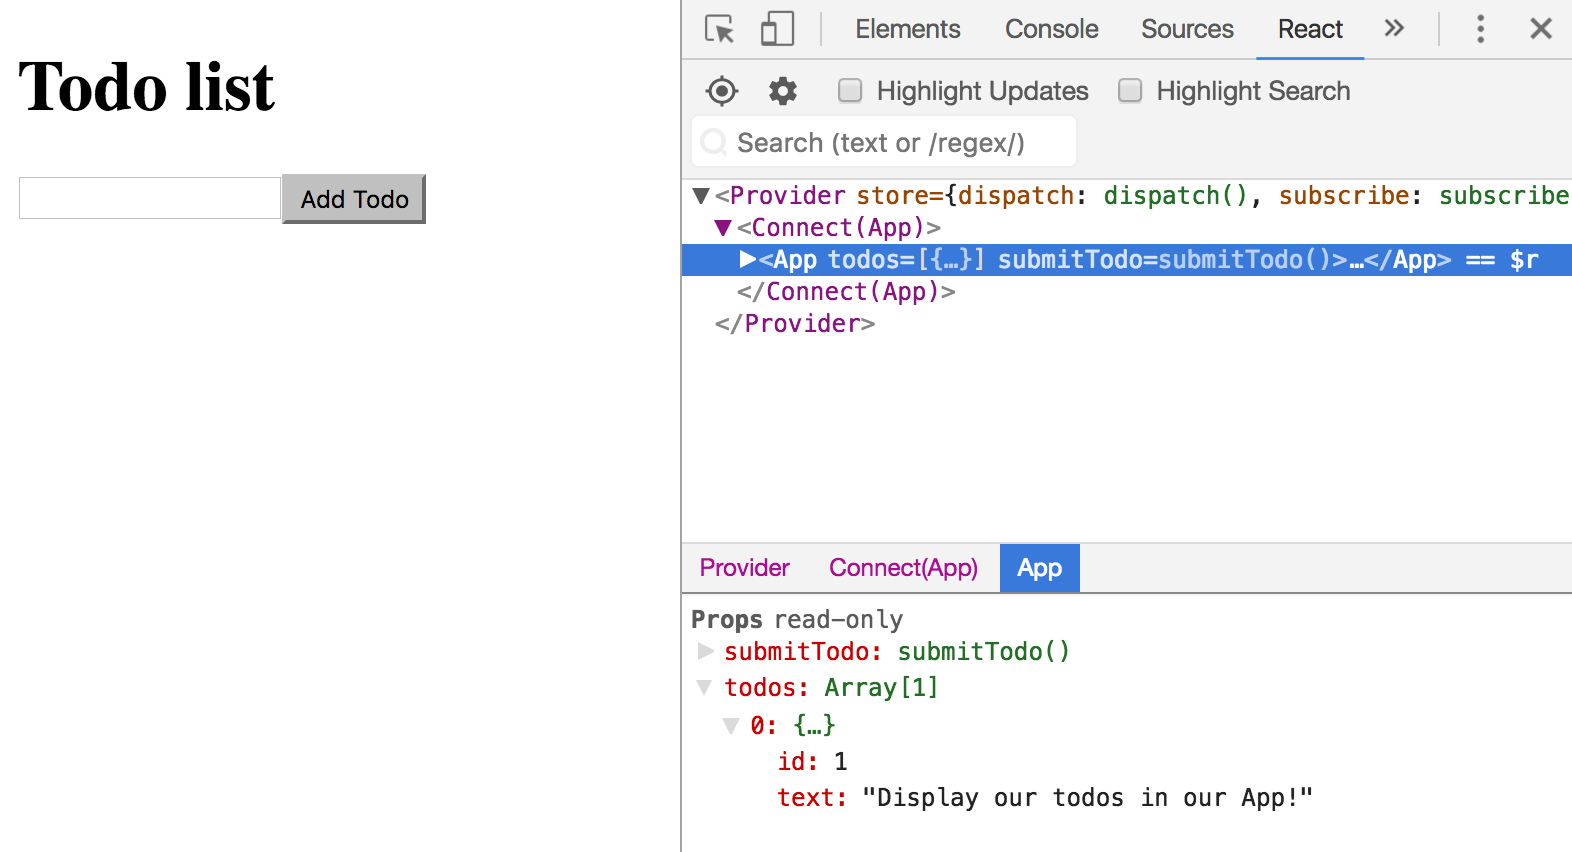Show more DevTools tabs chevron
Screen dimensions: 1572x852
coord(1394,29)
